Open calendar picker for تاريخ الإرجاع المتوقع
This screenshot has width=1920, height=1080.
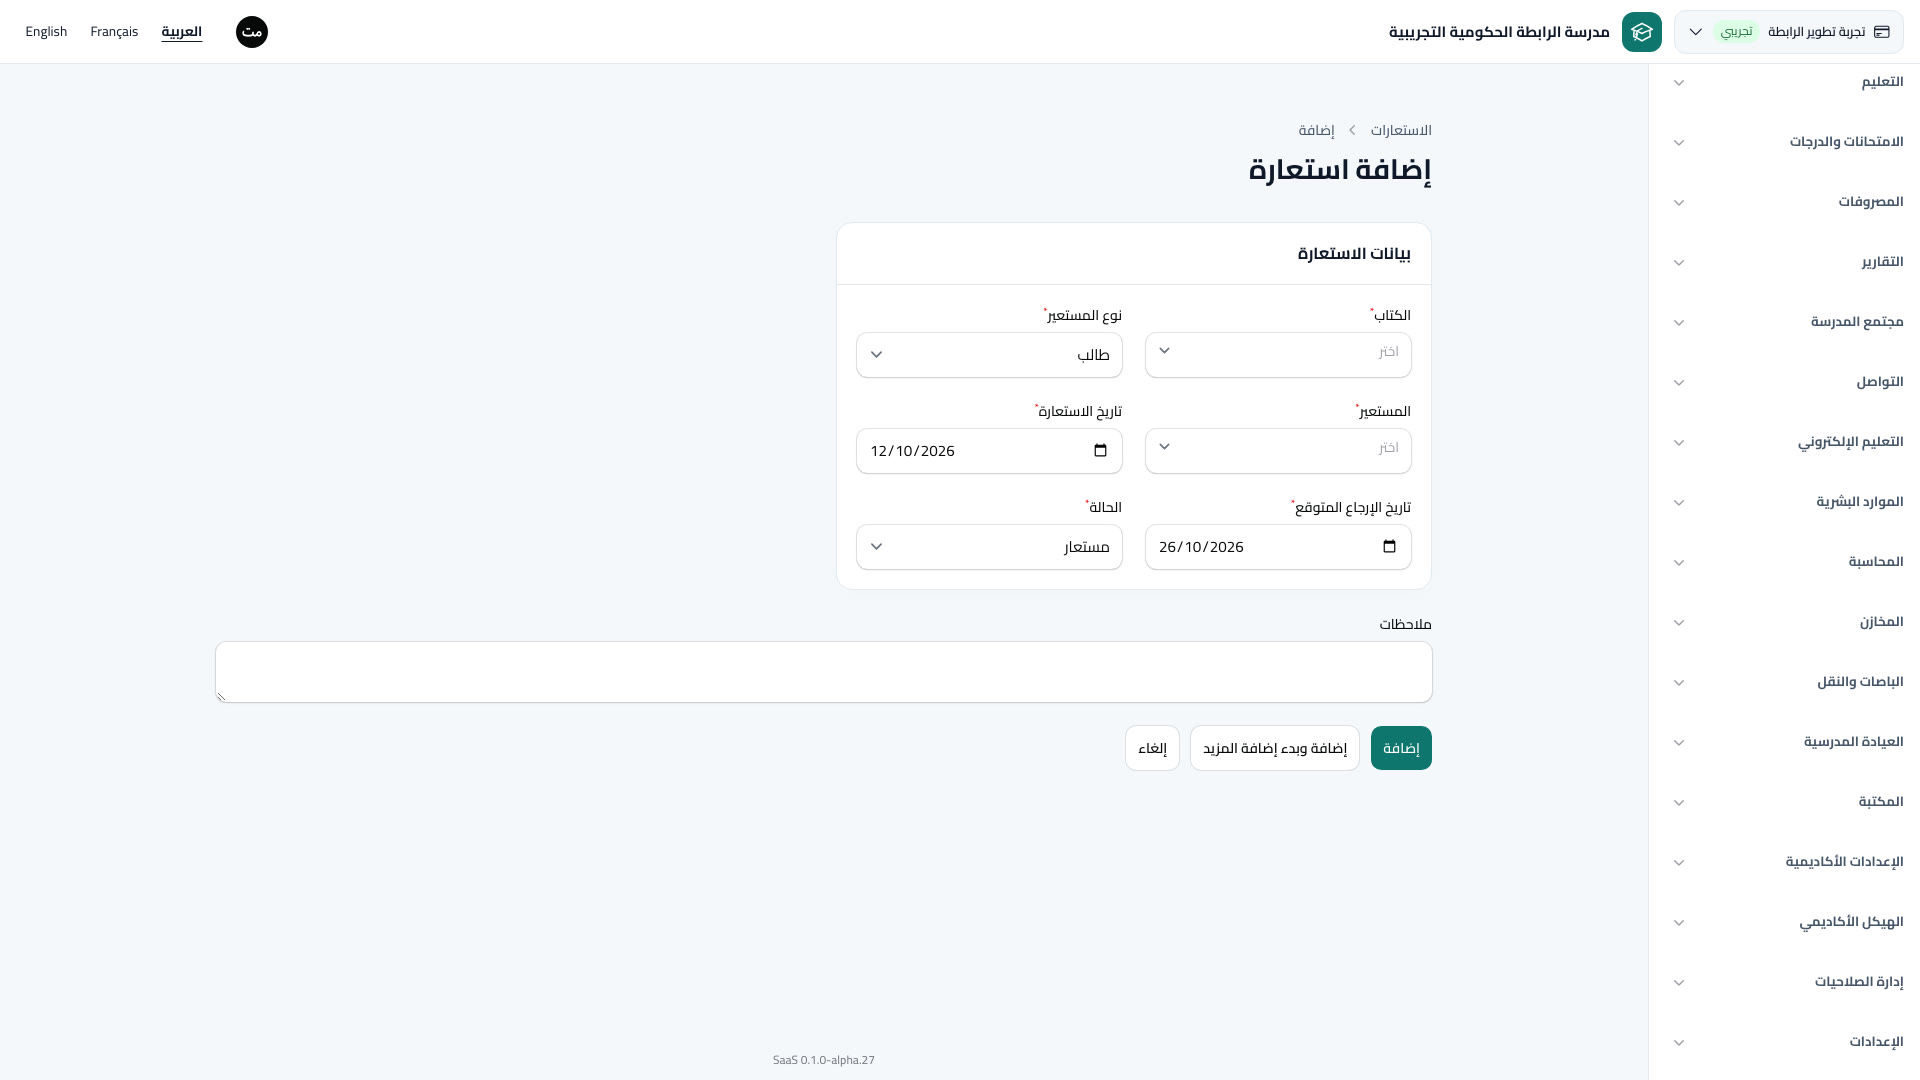click(x=1389, y=547)
